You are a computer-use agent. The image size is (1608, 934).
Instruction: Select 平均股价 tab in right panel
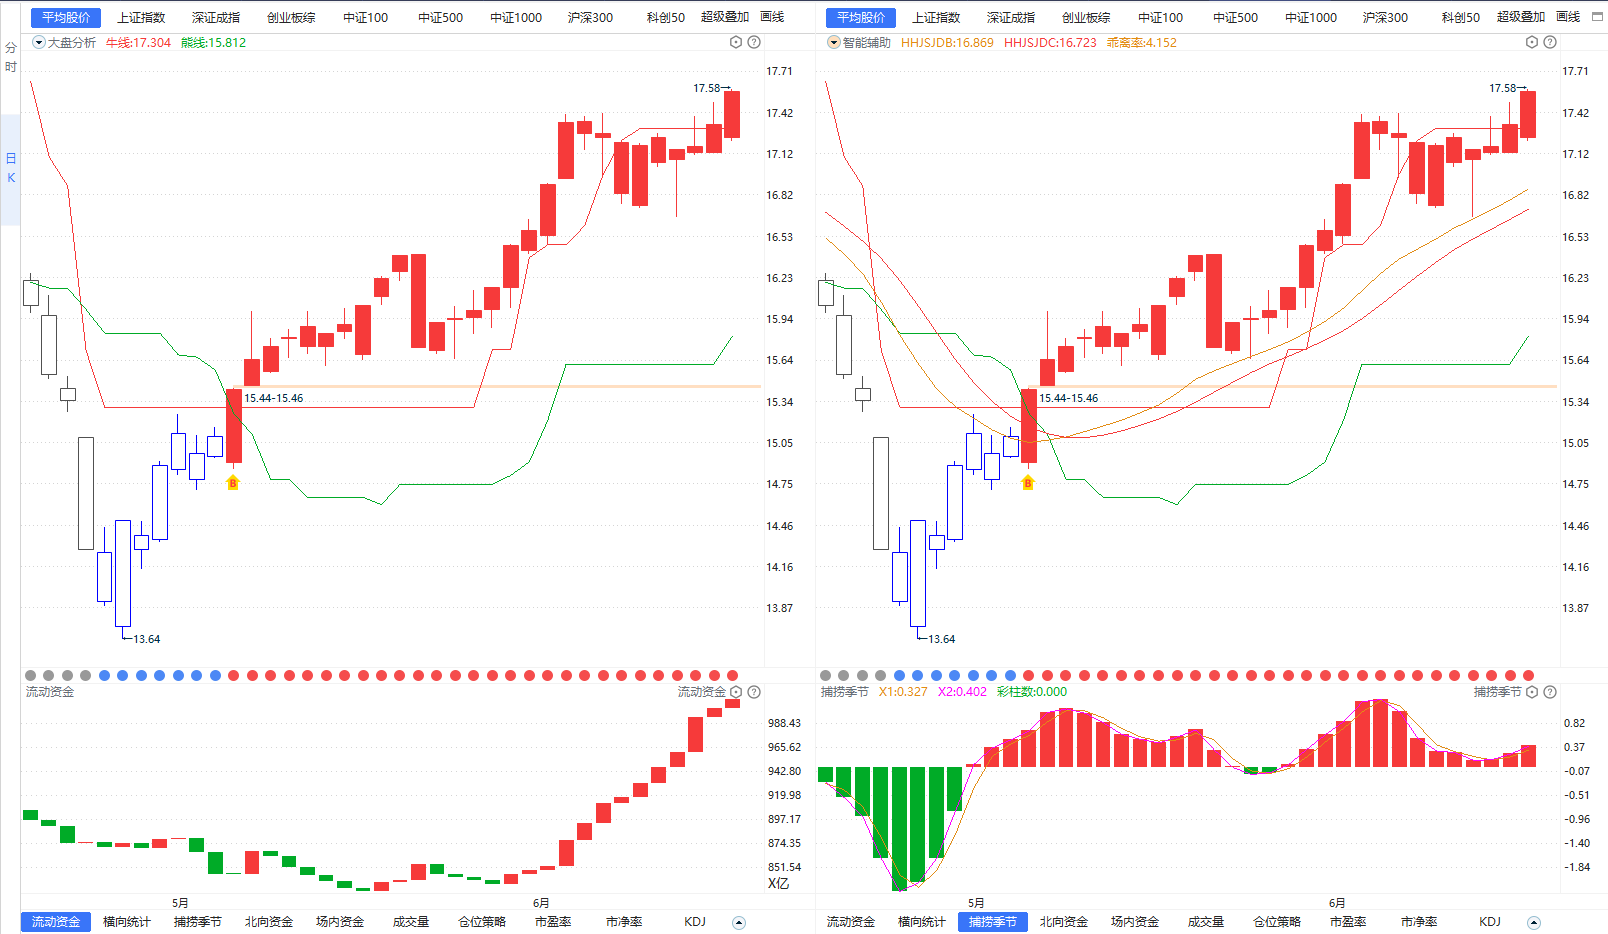point(861,18)
